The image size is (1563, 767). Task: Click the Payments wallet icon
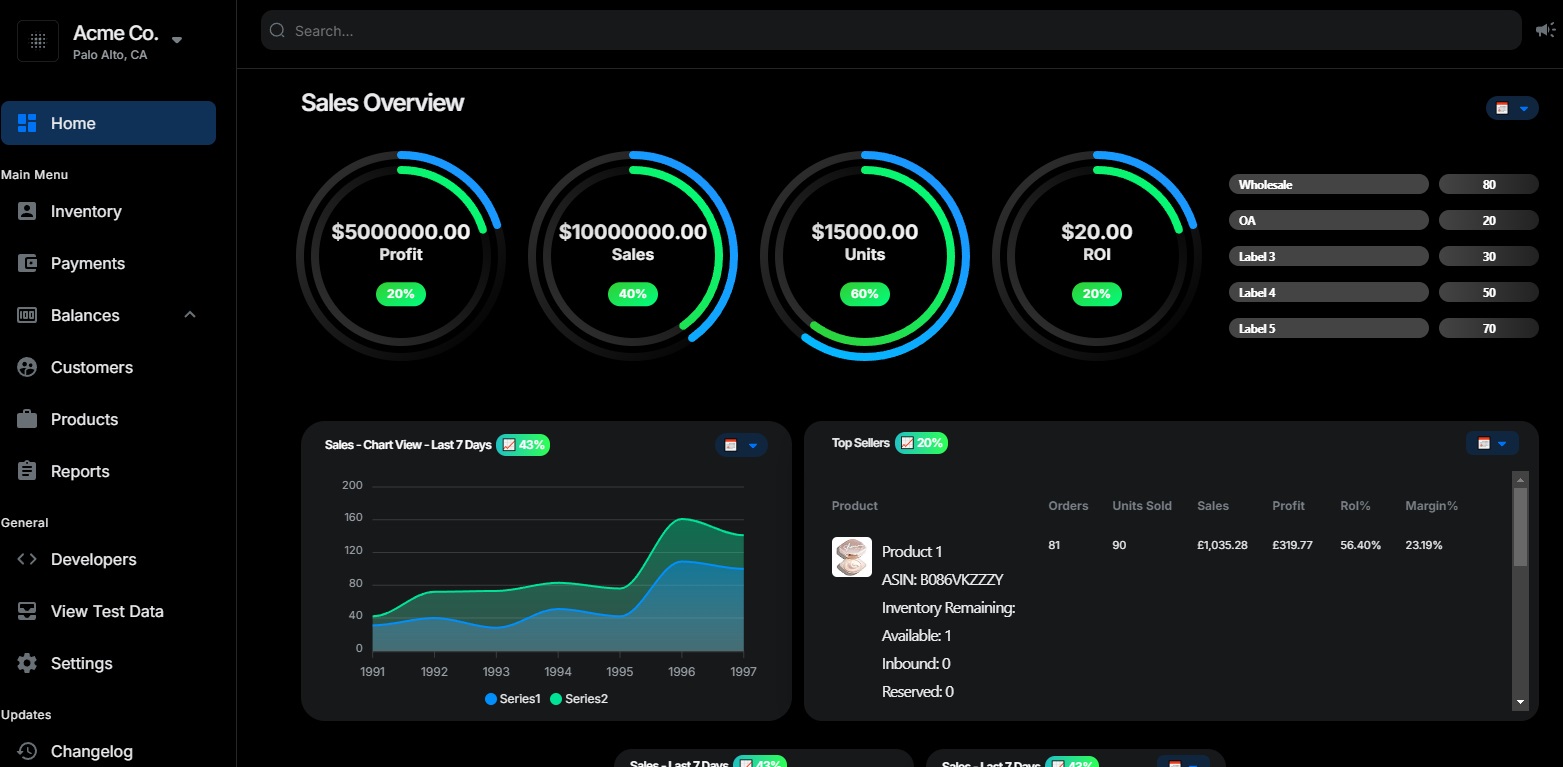[x=27, y=263]
